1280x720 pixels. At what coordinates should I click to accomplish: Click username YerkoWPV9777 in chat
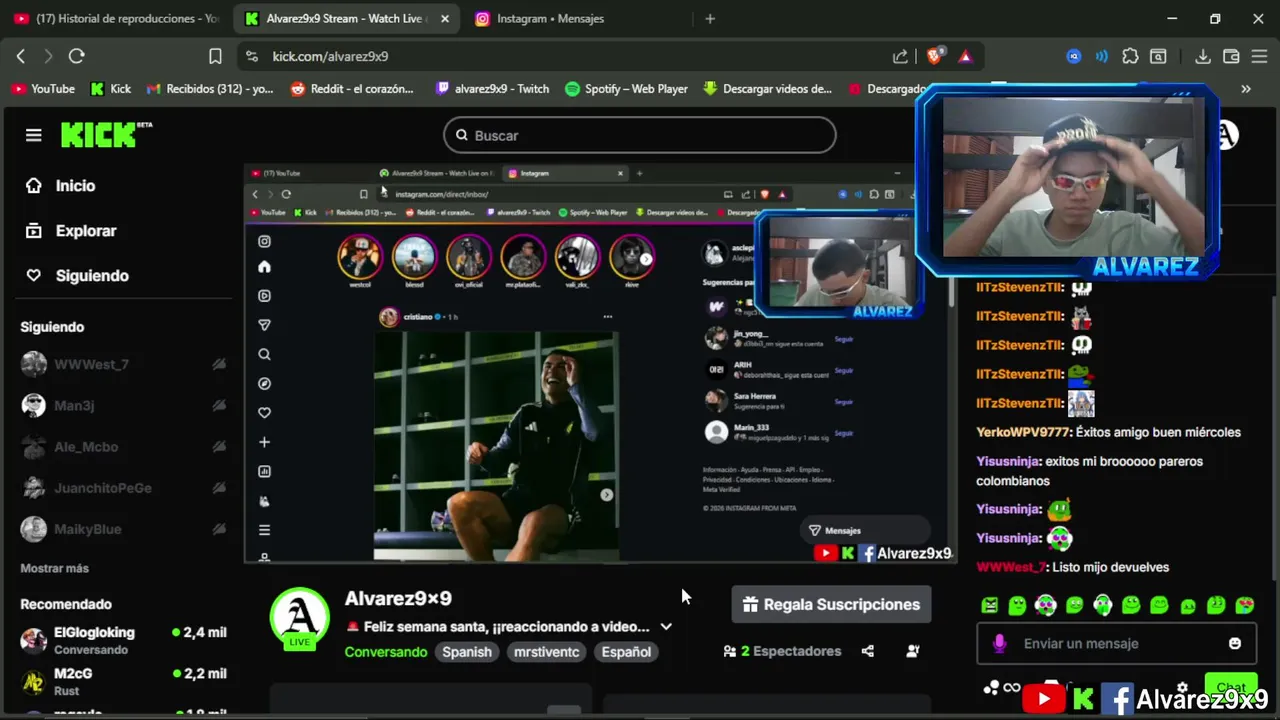(1023, 432)
